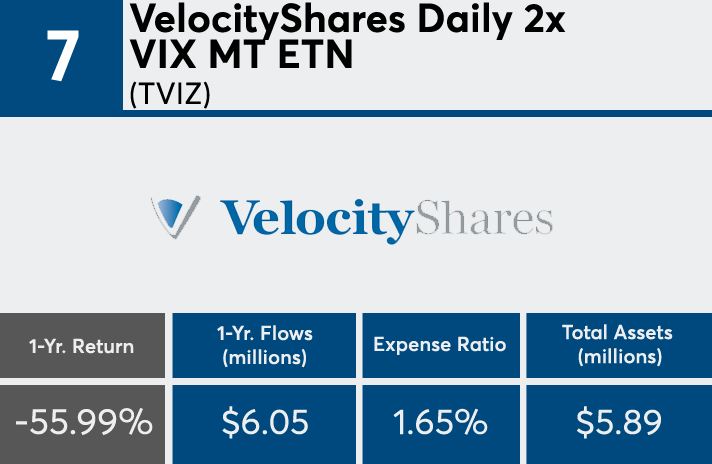This screenshot has width=712, height=464.
Task: Select the Expense Ratio header cell
Action: [x=440, y=345]
